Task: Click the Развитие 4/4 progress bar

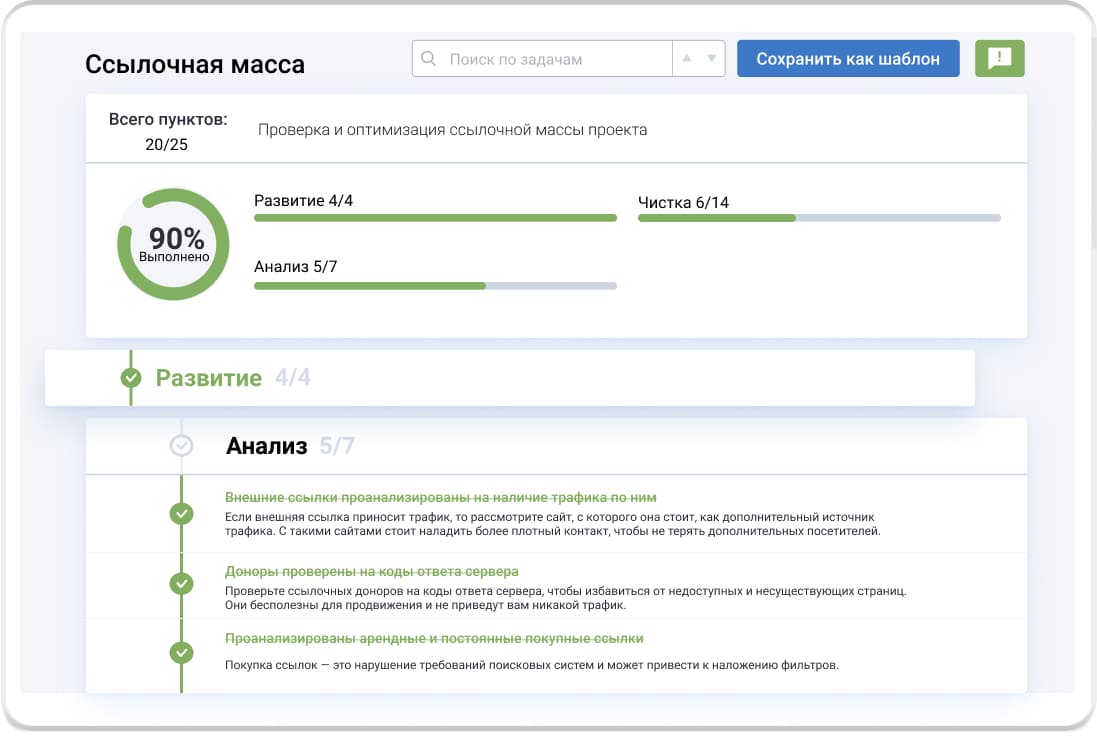Action: (x=435, y=217)
